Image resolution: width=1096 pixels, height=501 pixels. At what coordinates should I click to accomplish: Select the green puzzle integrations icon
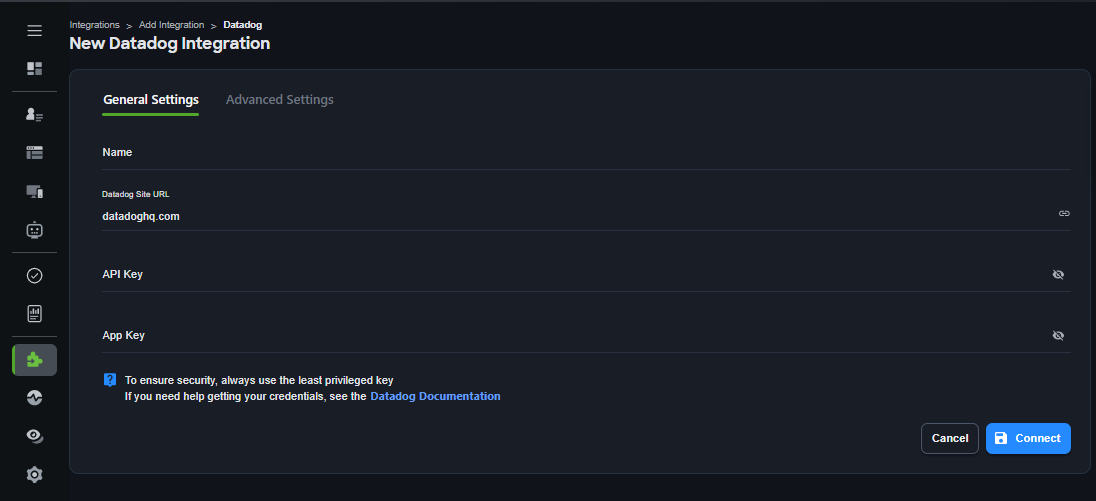[x=34, y=359]
